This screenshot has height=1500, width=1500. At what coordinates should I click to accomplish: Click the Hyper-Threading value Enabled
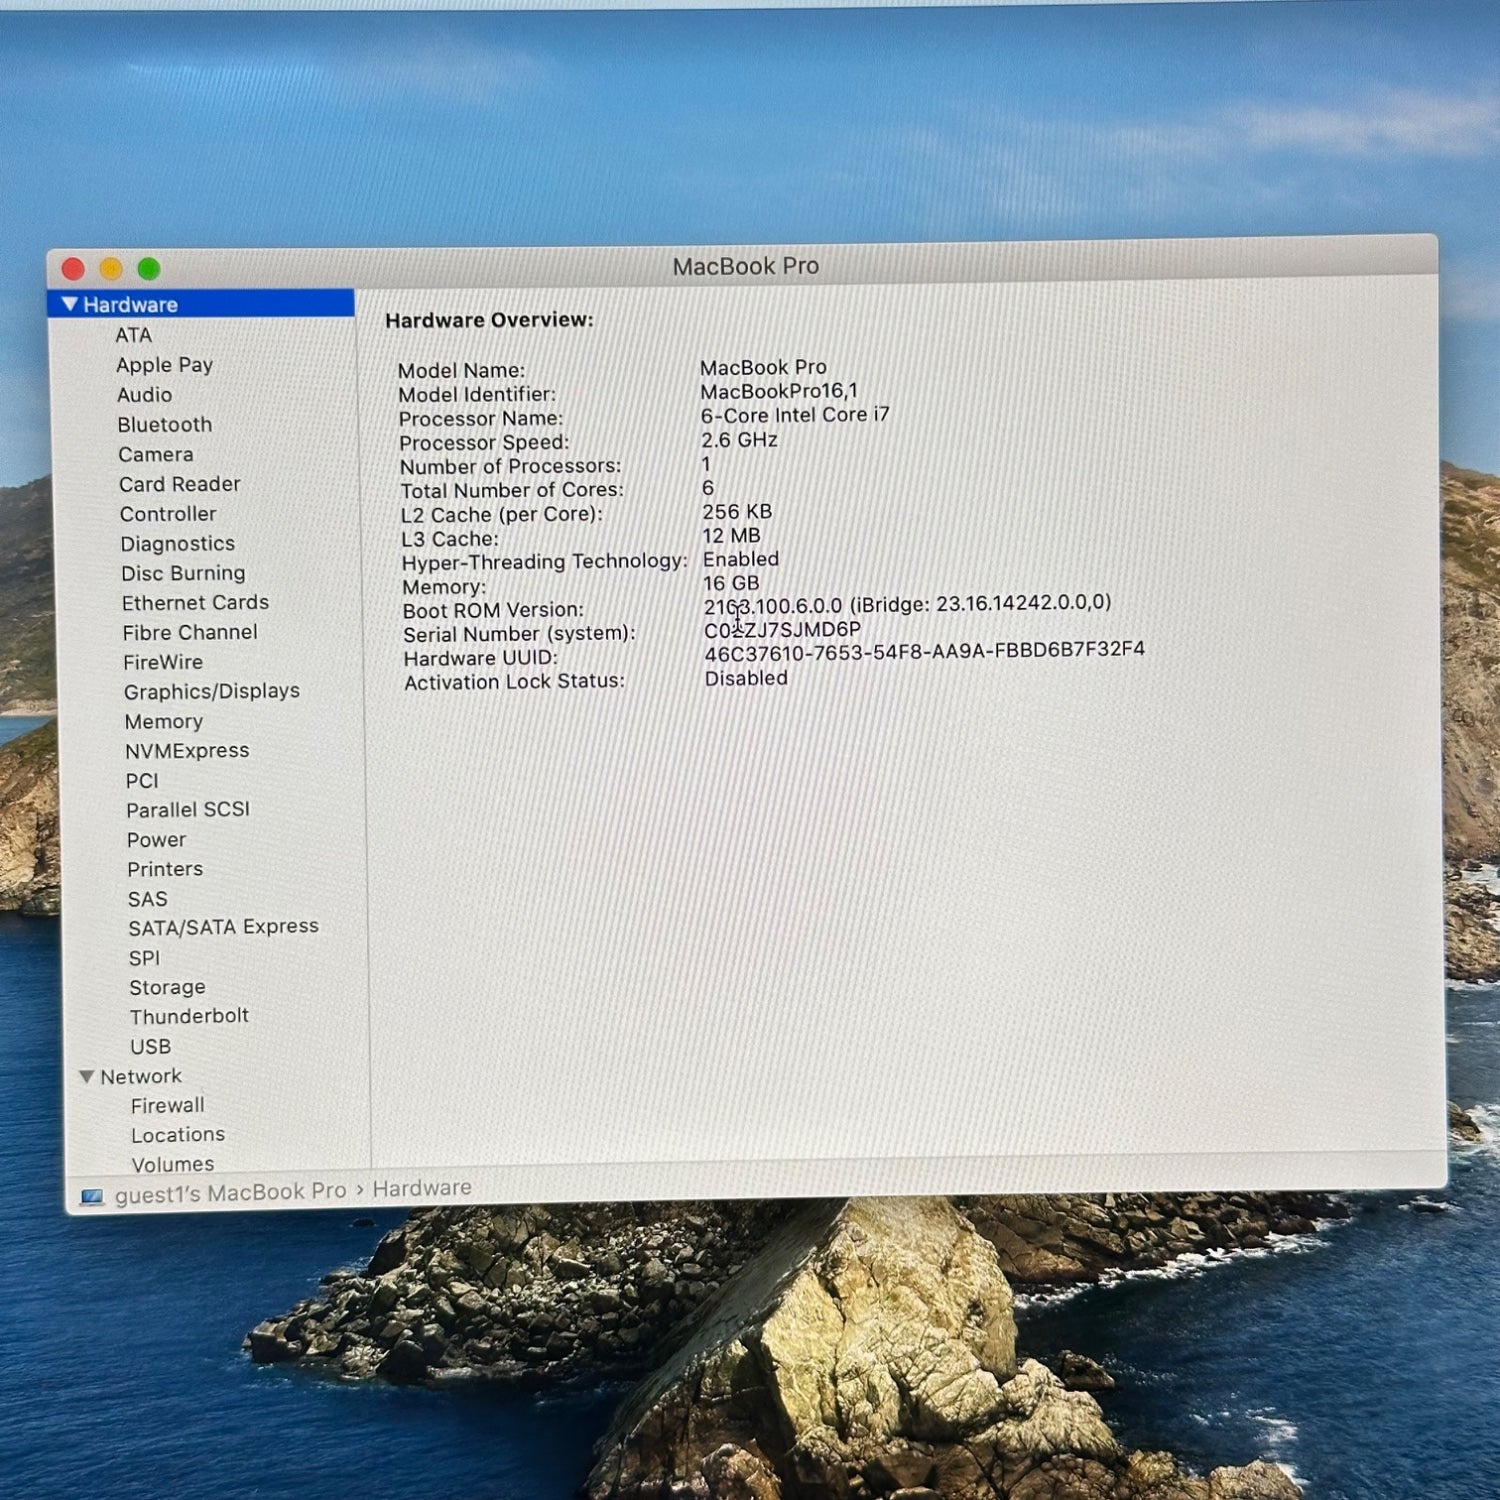click(741, 559)
